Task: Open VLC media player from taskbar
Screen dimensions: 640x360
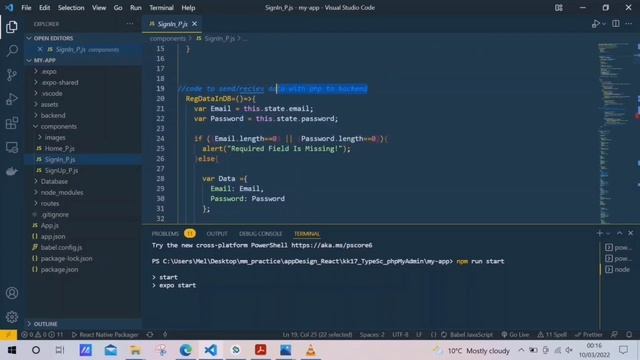Action: point(311,350)
